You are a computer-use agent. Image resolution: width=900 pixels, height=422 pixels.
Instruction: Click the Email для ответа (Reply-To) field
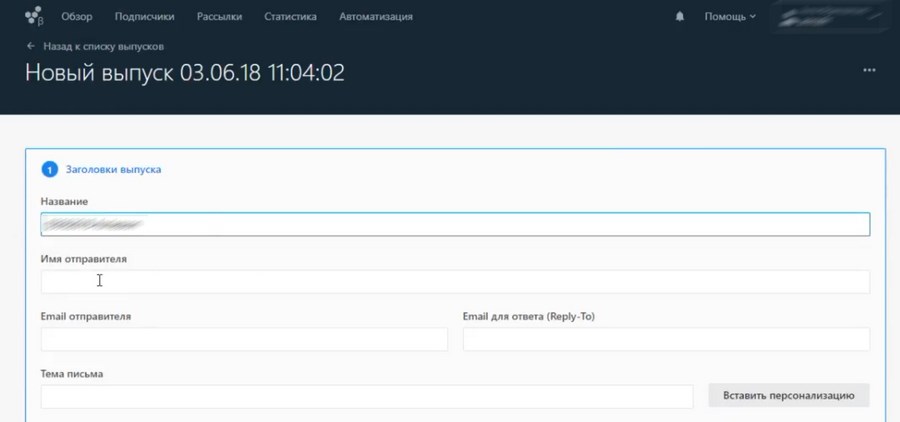point(666,340)
